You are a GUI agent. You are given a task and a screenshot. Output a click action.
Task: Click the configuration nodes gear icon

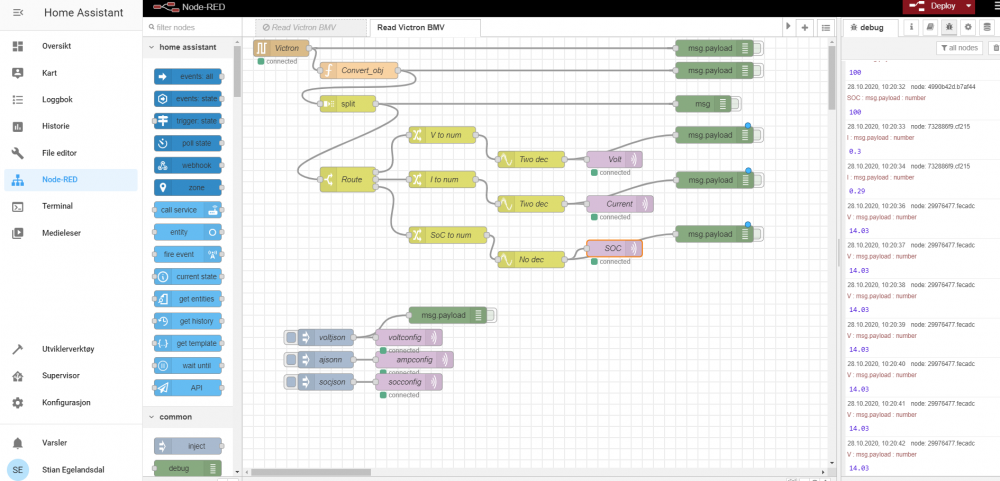[x=967, y=27]
